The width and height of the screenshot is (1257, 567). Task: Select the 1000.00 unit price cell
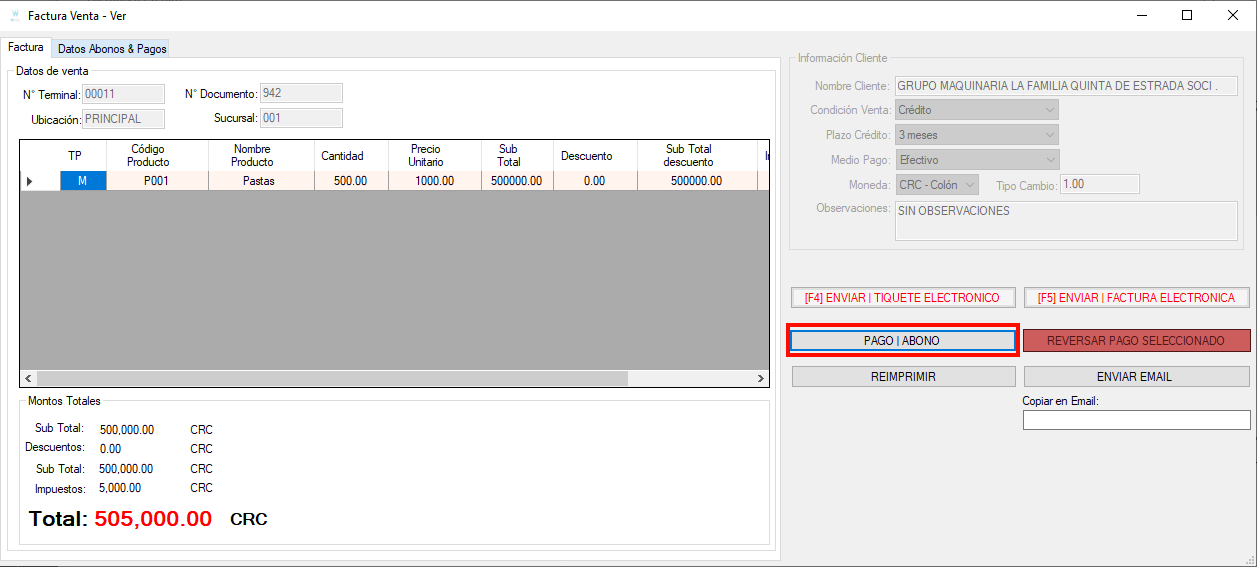[433, 181]
